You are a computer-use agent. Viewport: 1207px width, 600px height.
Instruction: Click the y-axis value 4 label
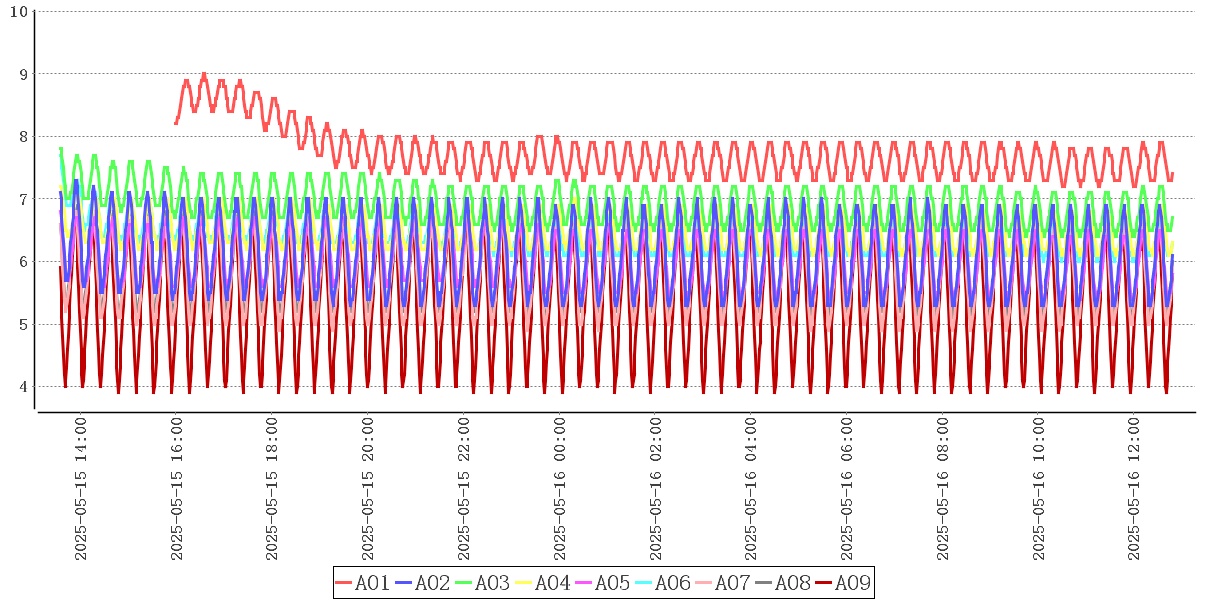(22, 387)
